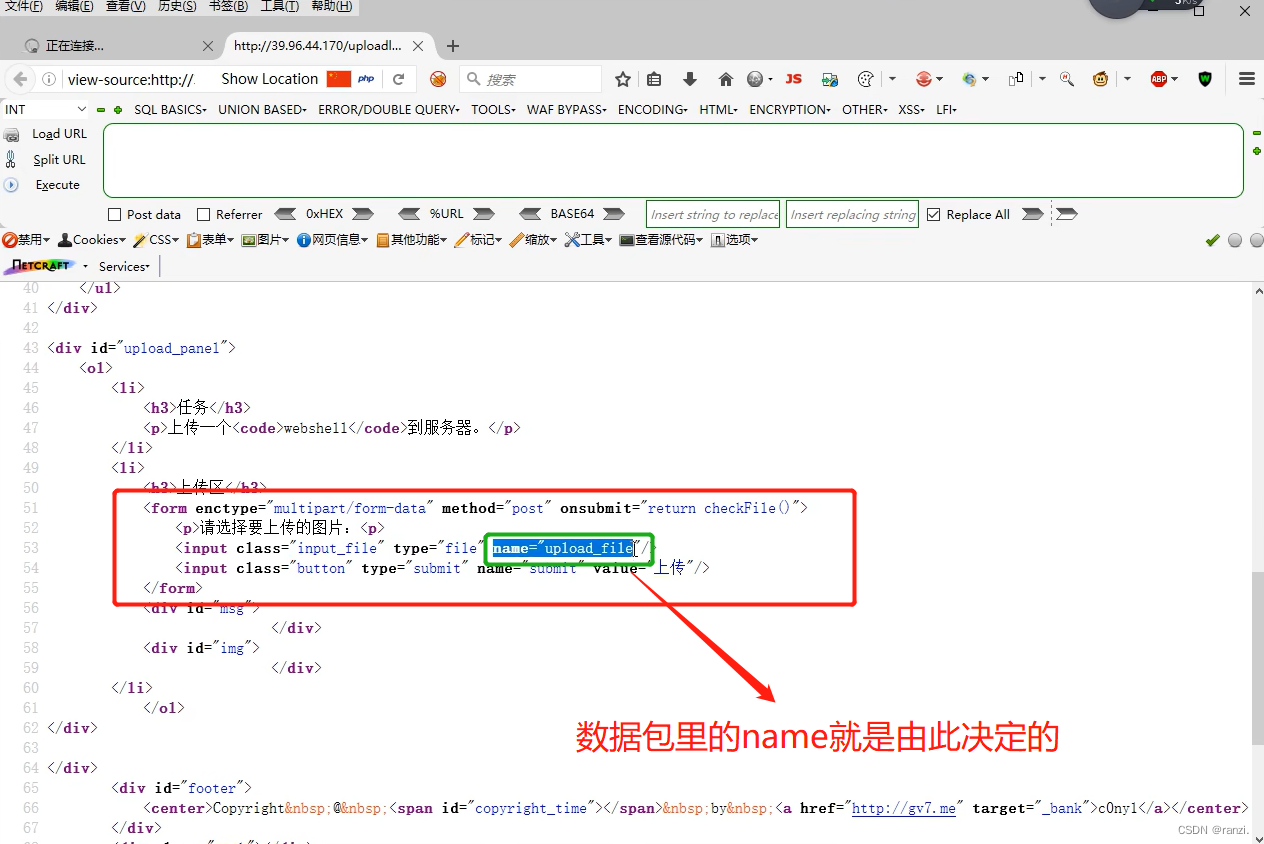
Task: Open the downloads arrow icon
Action: (689, 79)
